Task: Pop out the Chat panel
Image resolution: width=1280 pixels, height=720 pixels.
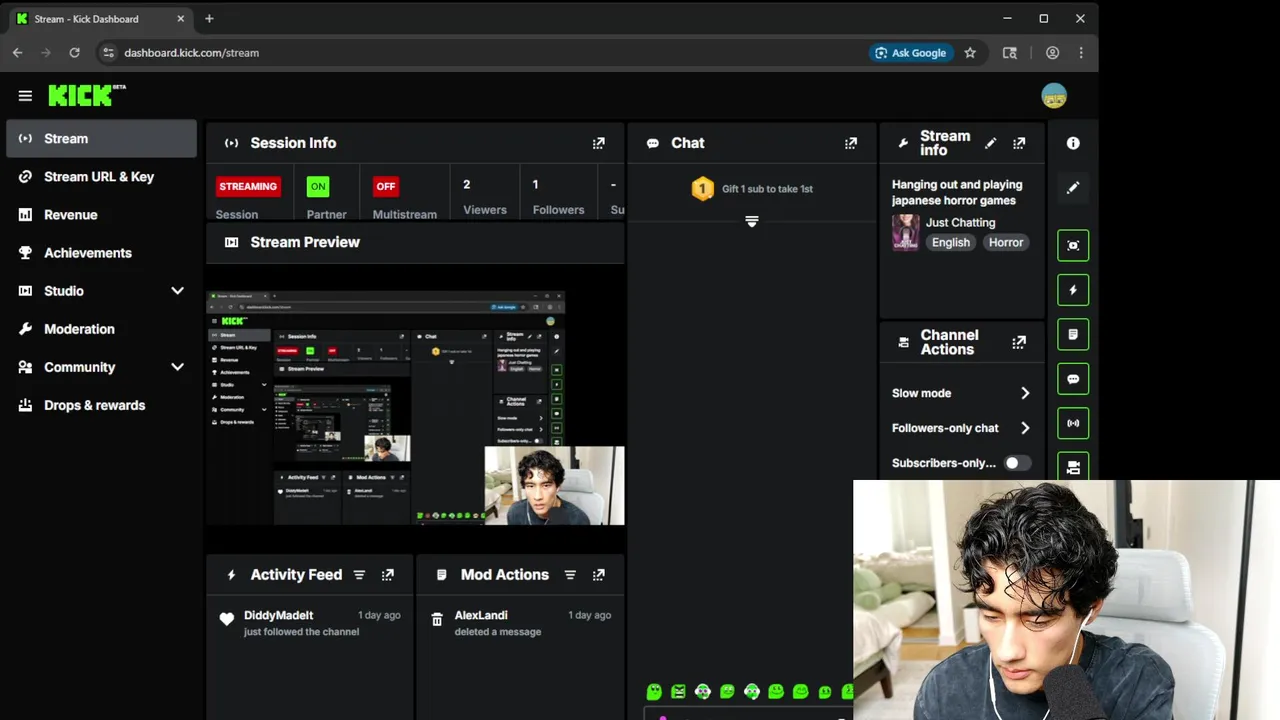Action: (x=851, y=143)
